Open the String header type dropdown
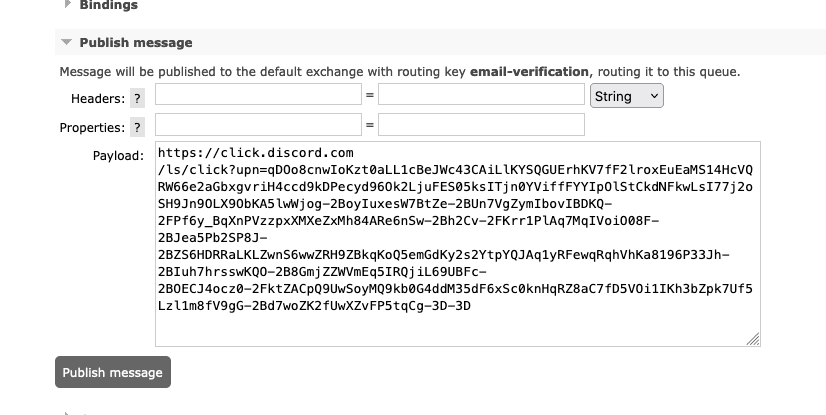826x415 pixels. 626,96
